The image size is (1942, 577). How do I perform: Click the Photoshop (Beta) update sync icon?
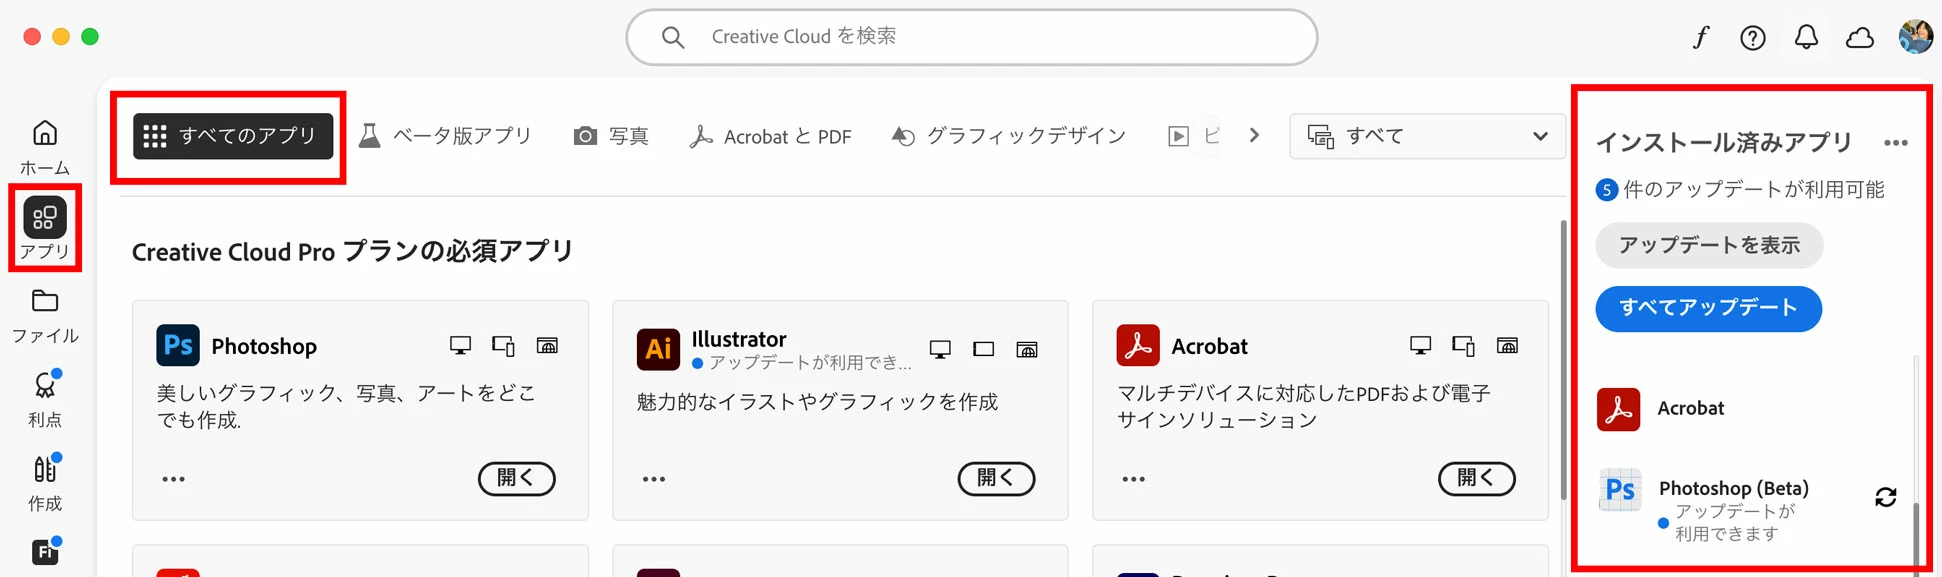(x=1886, y=497)
